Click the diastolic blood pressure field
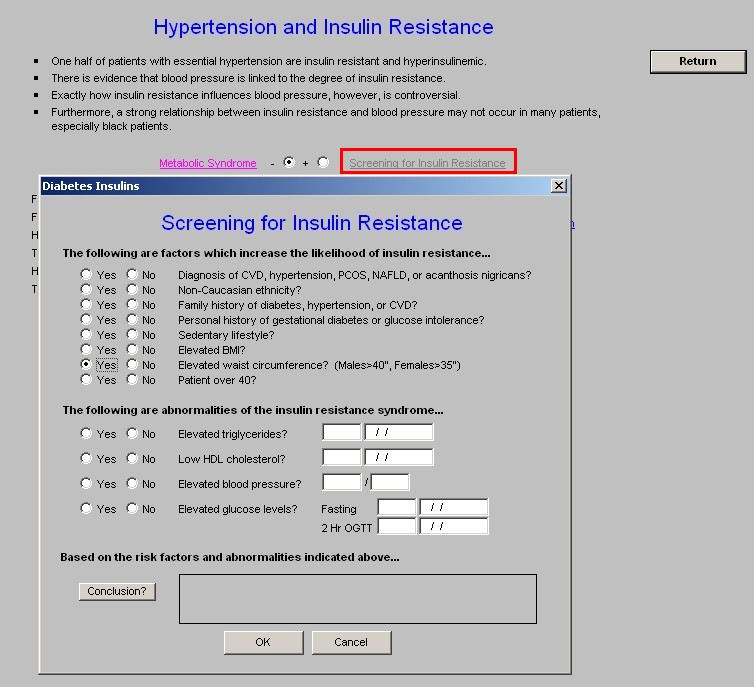754x687 pixels. point(390,482)
